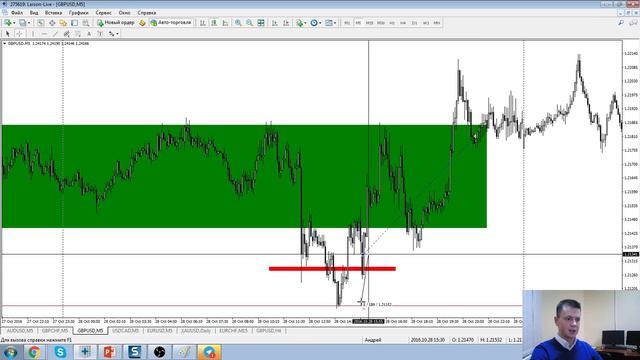Open the Файл menu
The image size is (640, 360).
(17, 13)
